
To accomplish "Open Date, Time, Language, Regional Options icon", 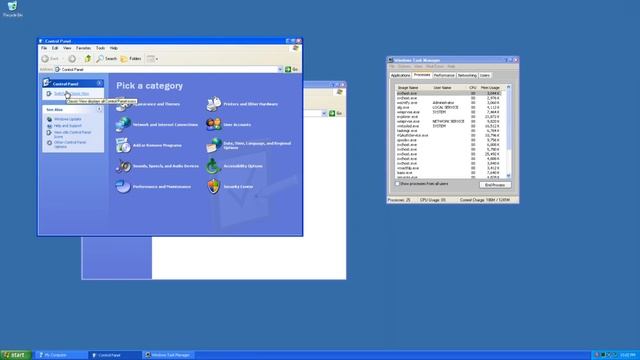I will pyautogui.click(x=213, y=145).
